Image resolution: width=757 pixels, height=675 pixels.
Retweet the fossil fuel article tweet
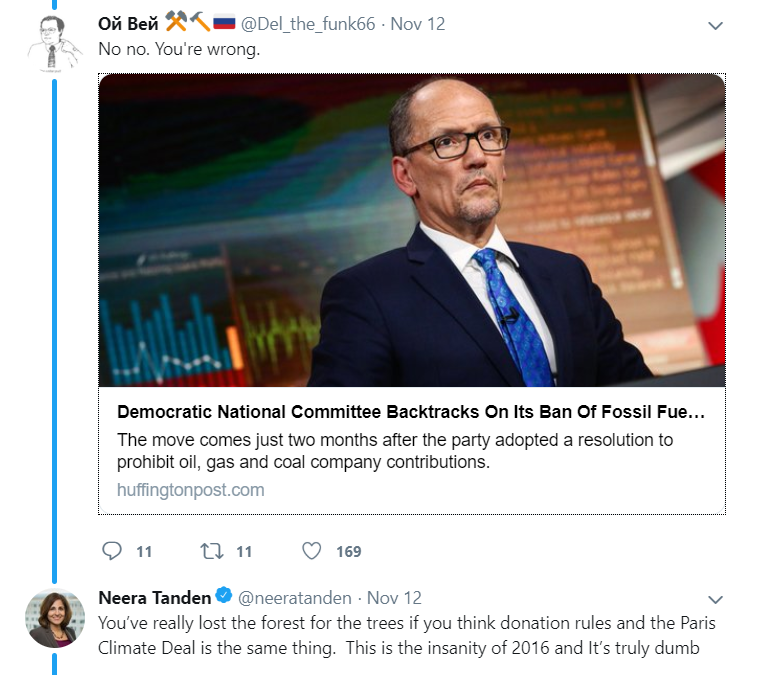point(211,551)
